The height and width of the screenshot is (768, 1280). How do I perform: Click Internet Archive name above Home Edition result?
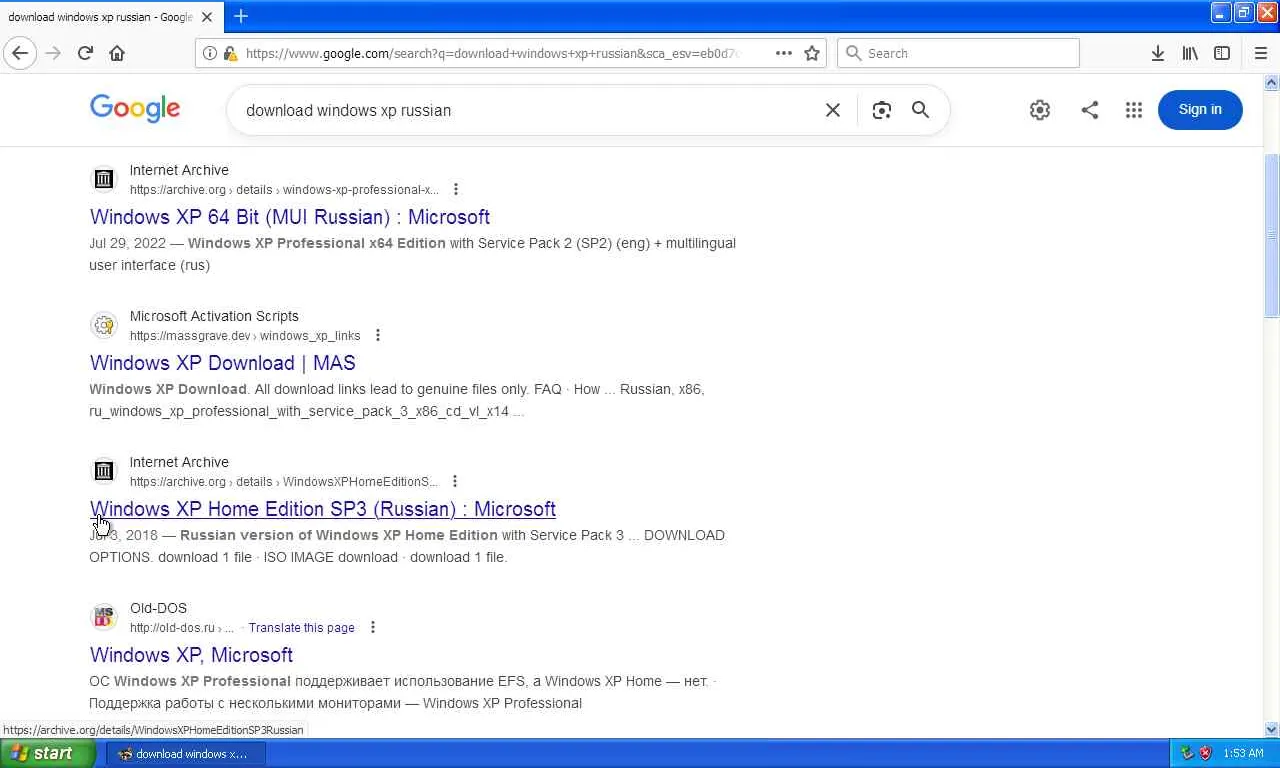(179, 462)
